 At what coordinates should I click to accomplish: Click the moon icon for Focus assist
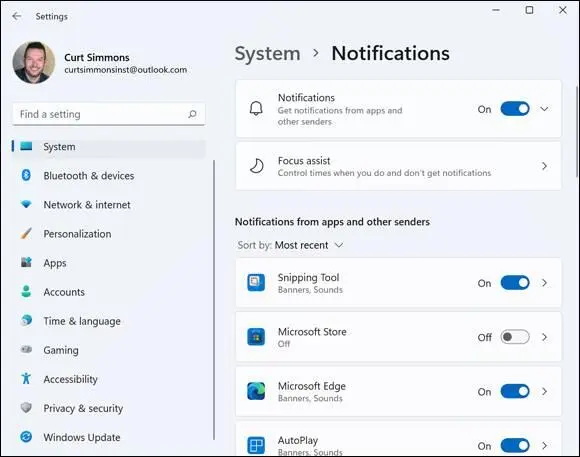pyautogui.click(x=256, y=166)
